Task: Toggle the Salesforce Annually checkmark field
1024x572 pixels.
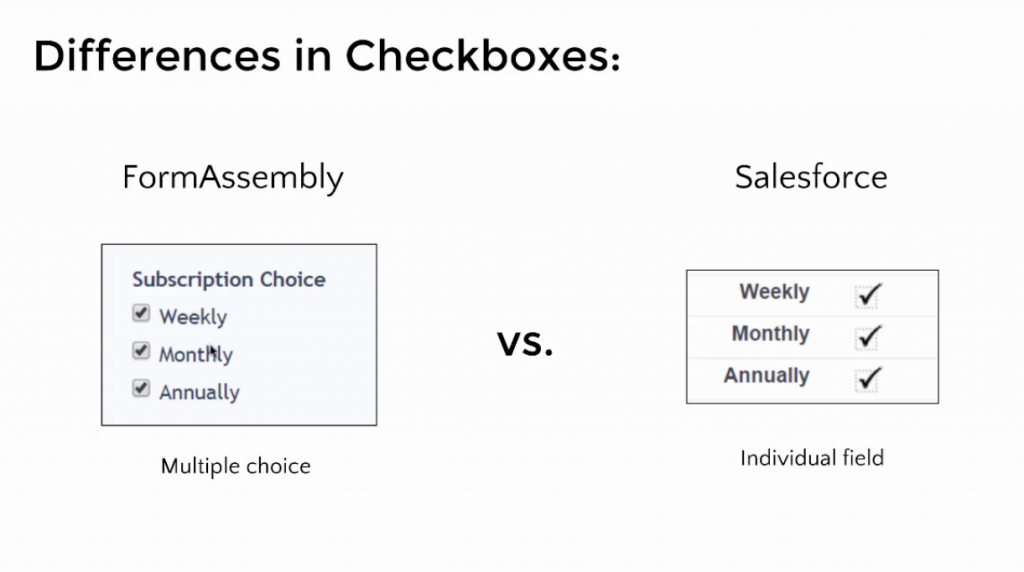Action: tap(868, 379)
